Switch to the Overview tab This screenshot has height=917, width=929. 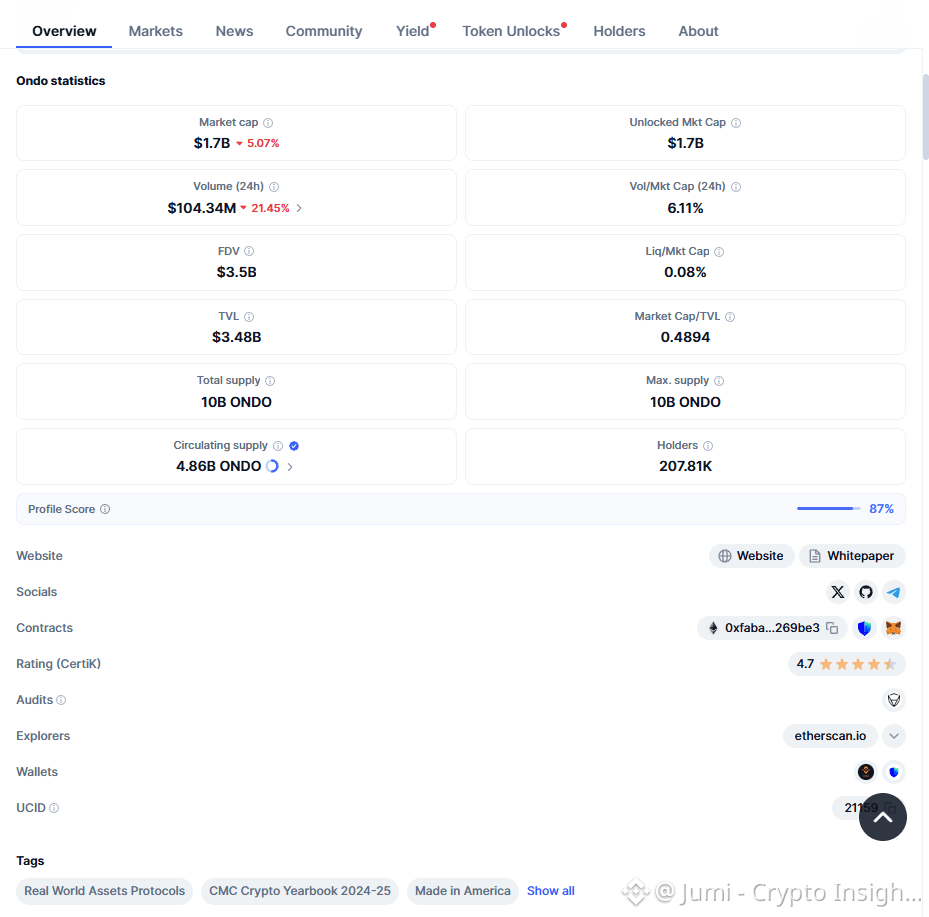(64, 31)
